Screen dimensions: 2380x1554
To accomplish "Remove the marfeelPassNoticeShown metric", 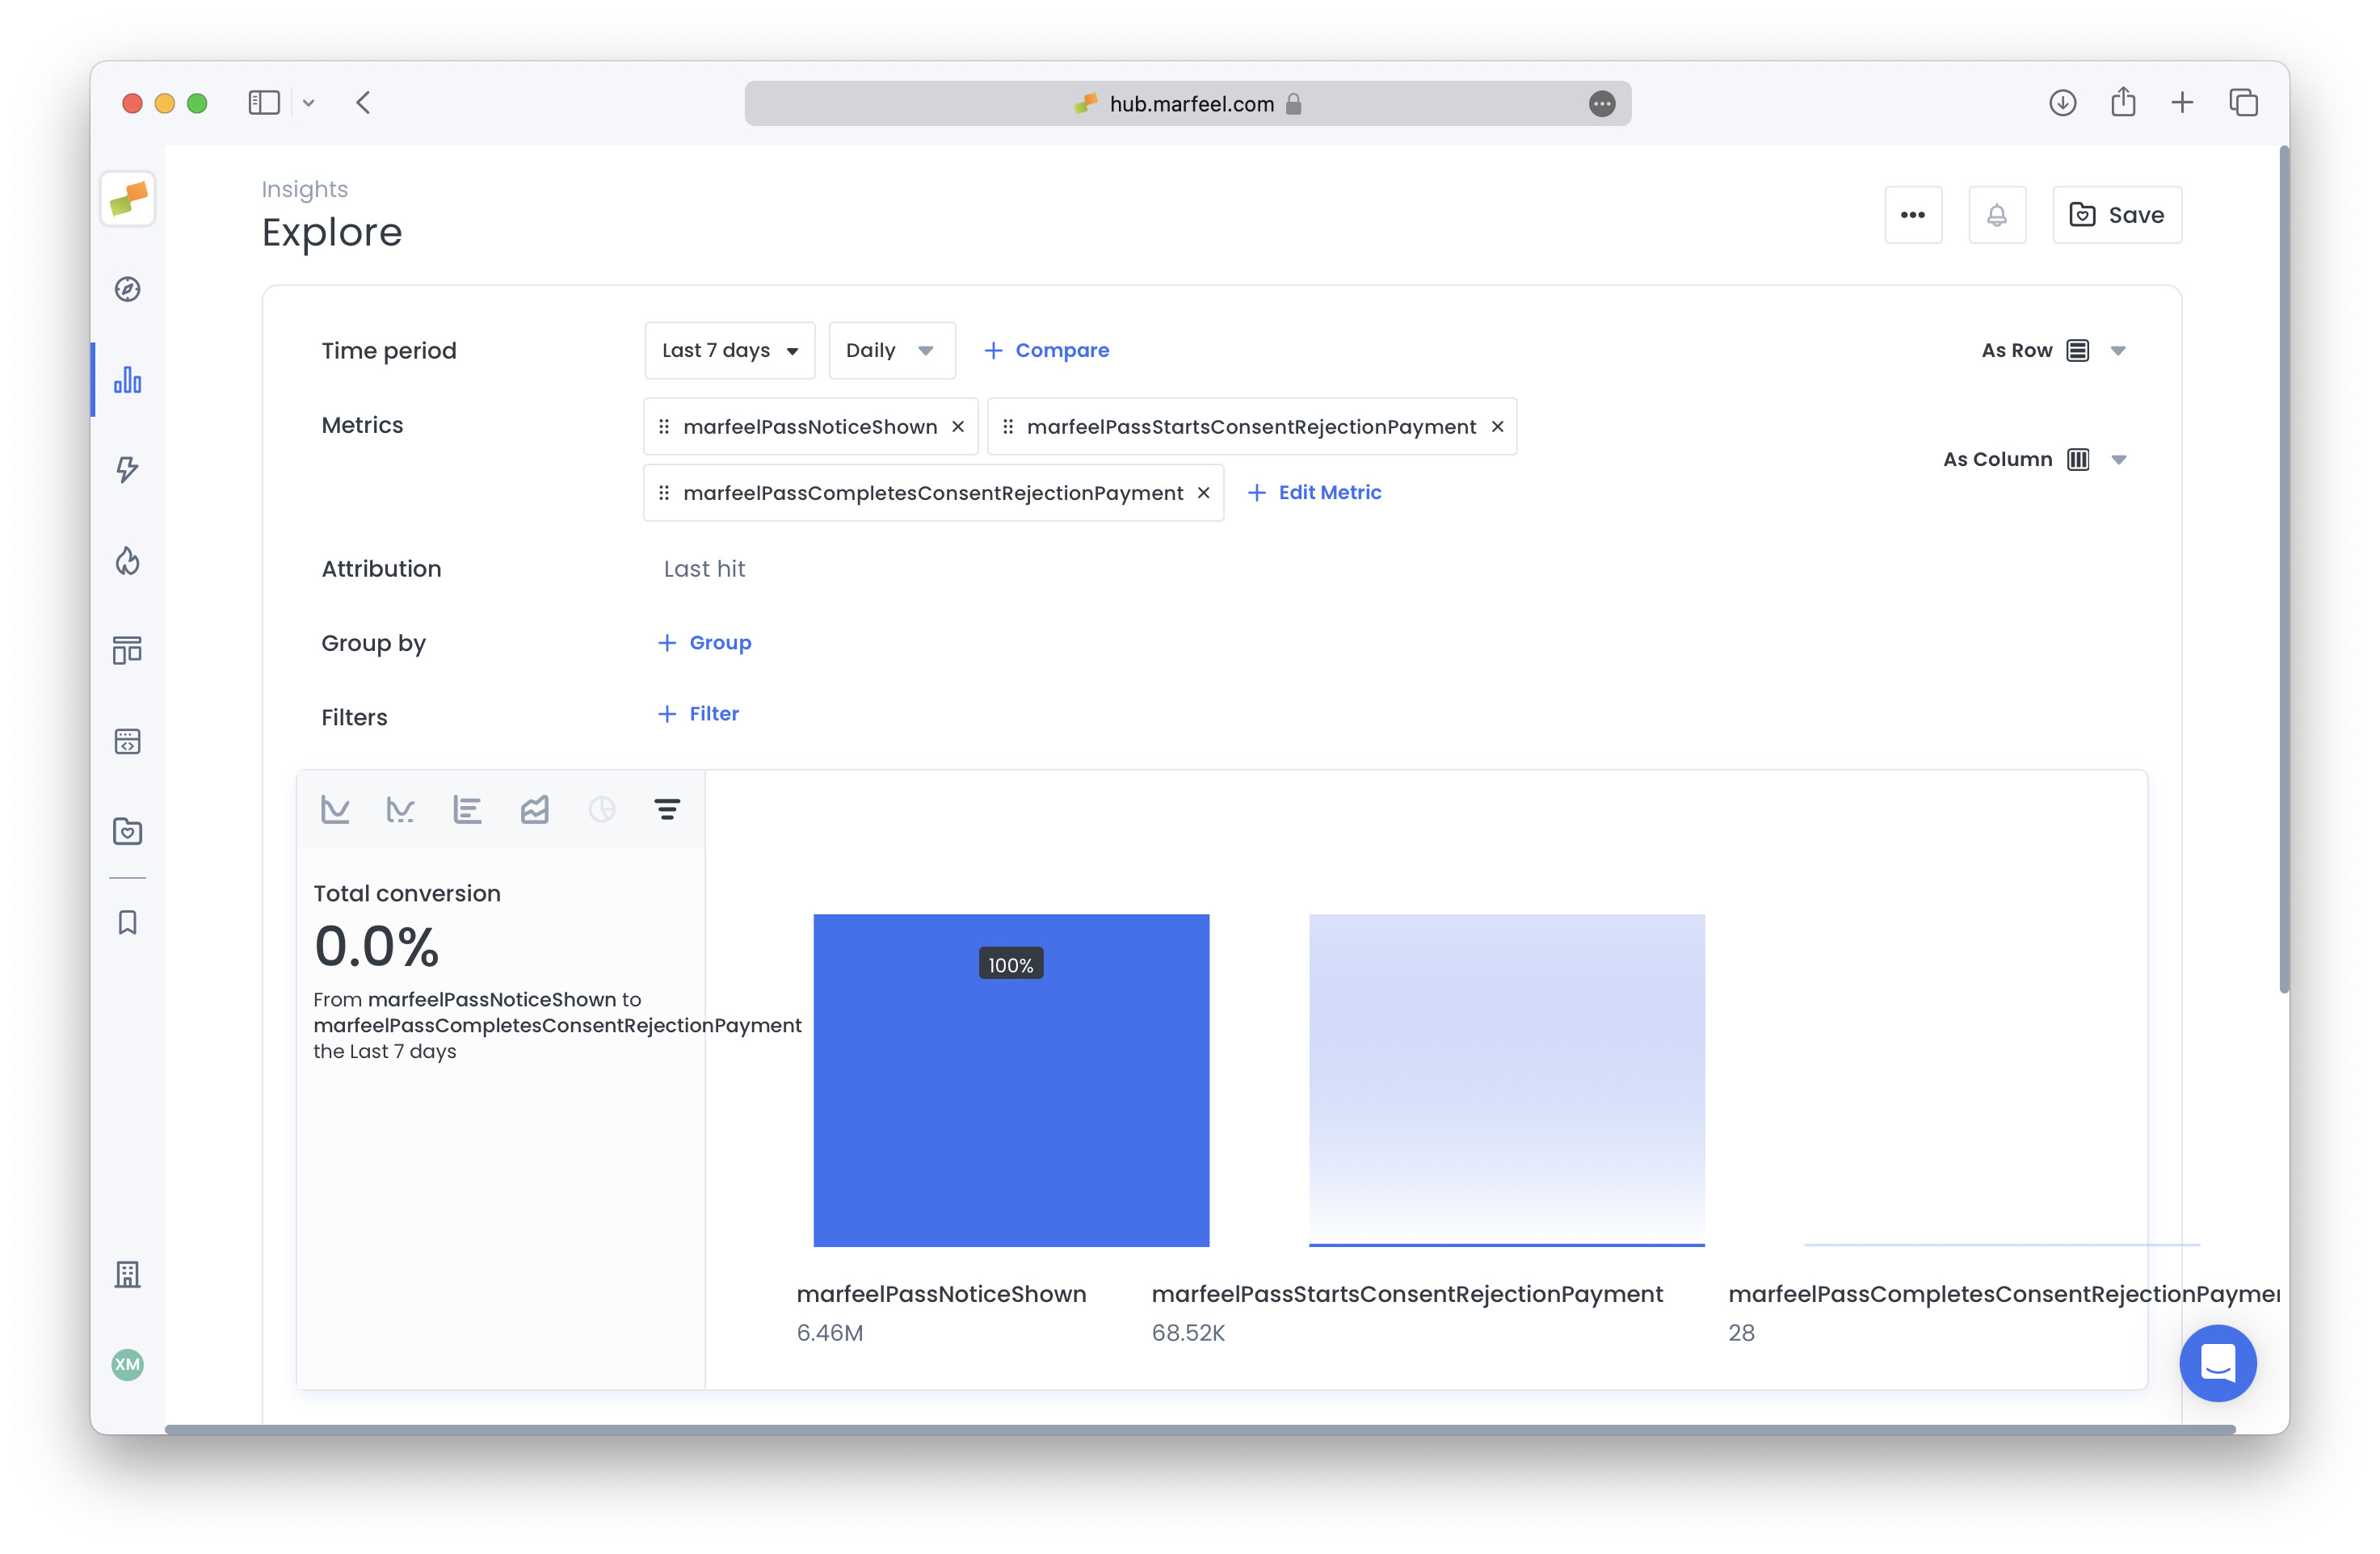I will (958, 427).
